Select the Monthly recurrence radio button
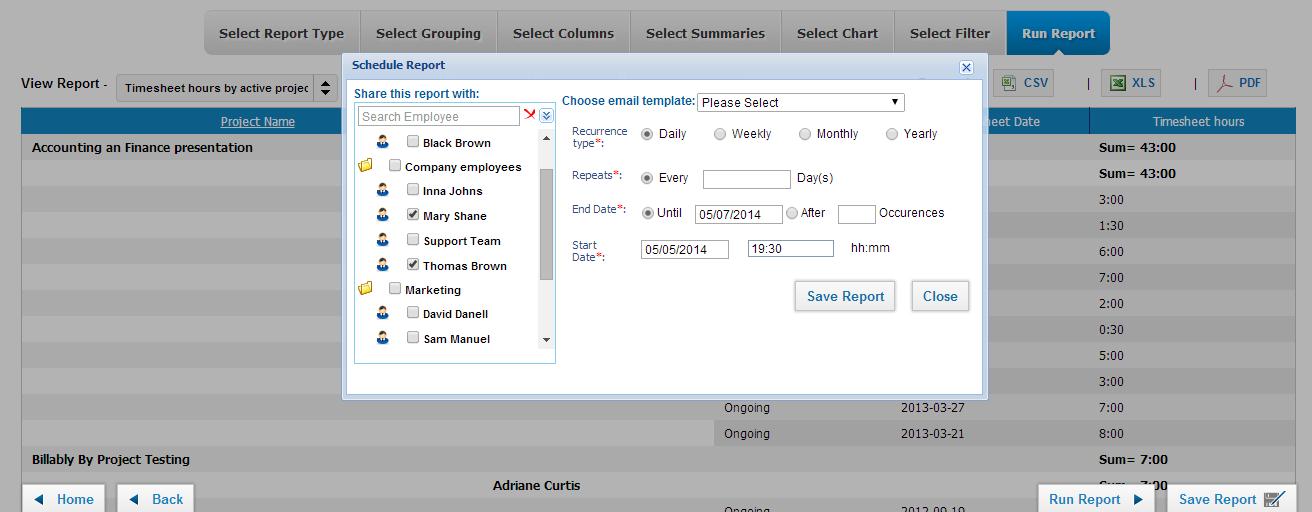Image resolution: width=1312 pixels, height=512 pixels. click(x=805, y=134)
